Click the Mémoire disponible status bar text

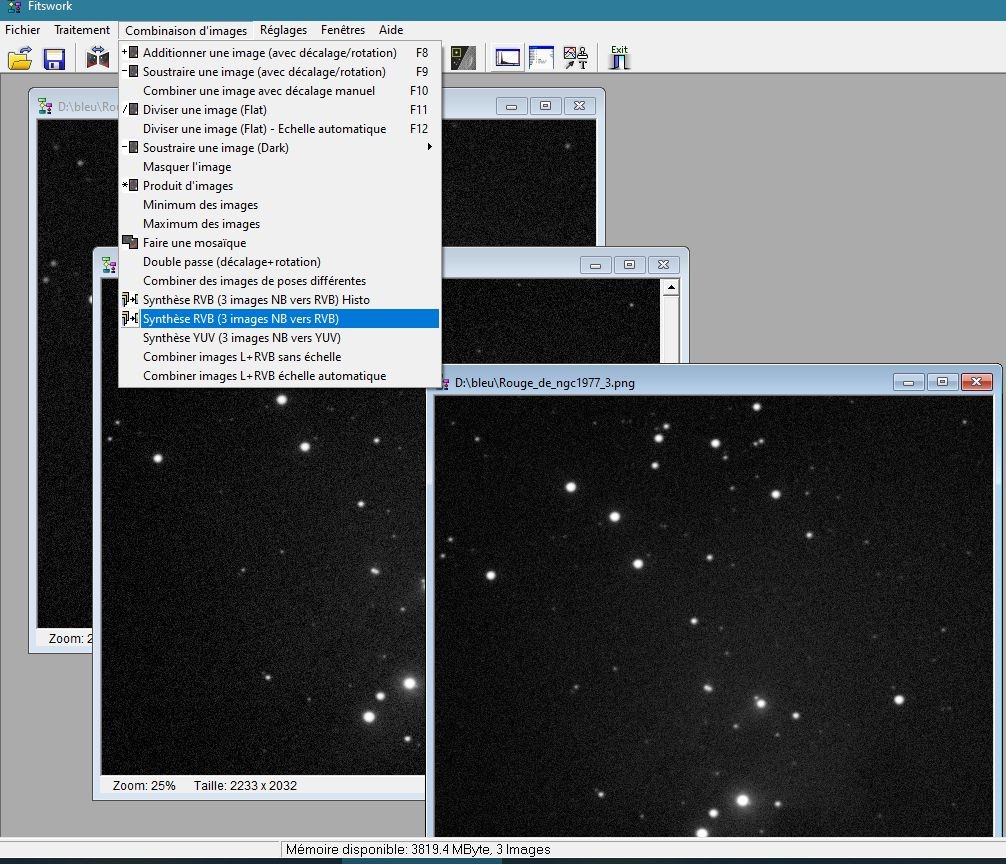click(x=418, y=850)
